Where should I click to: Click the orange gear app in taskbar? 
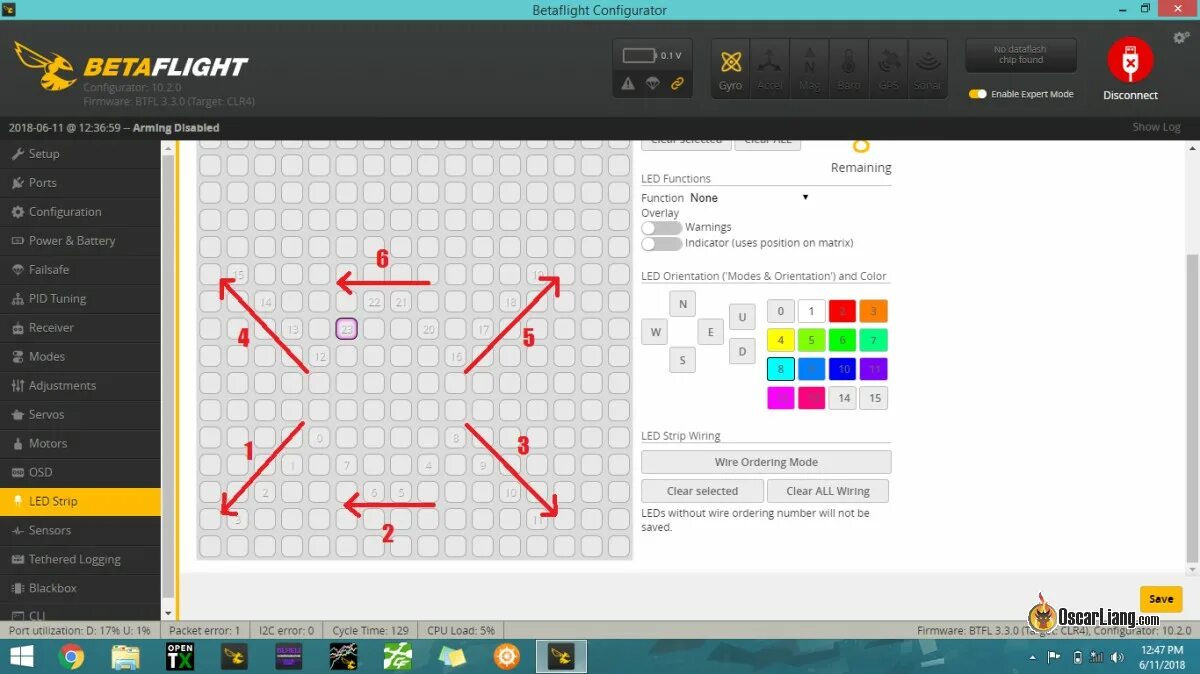(x=507, y=657)
